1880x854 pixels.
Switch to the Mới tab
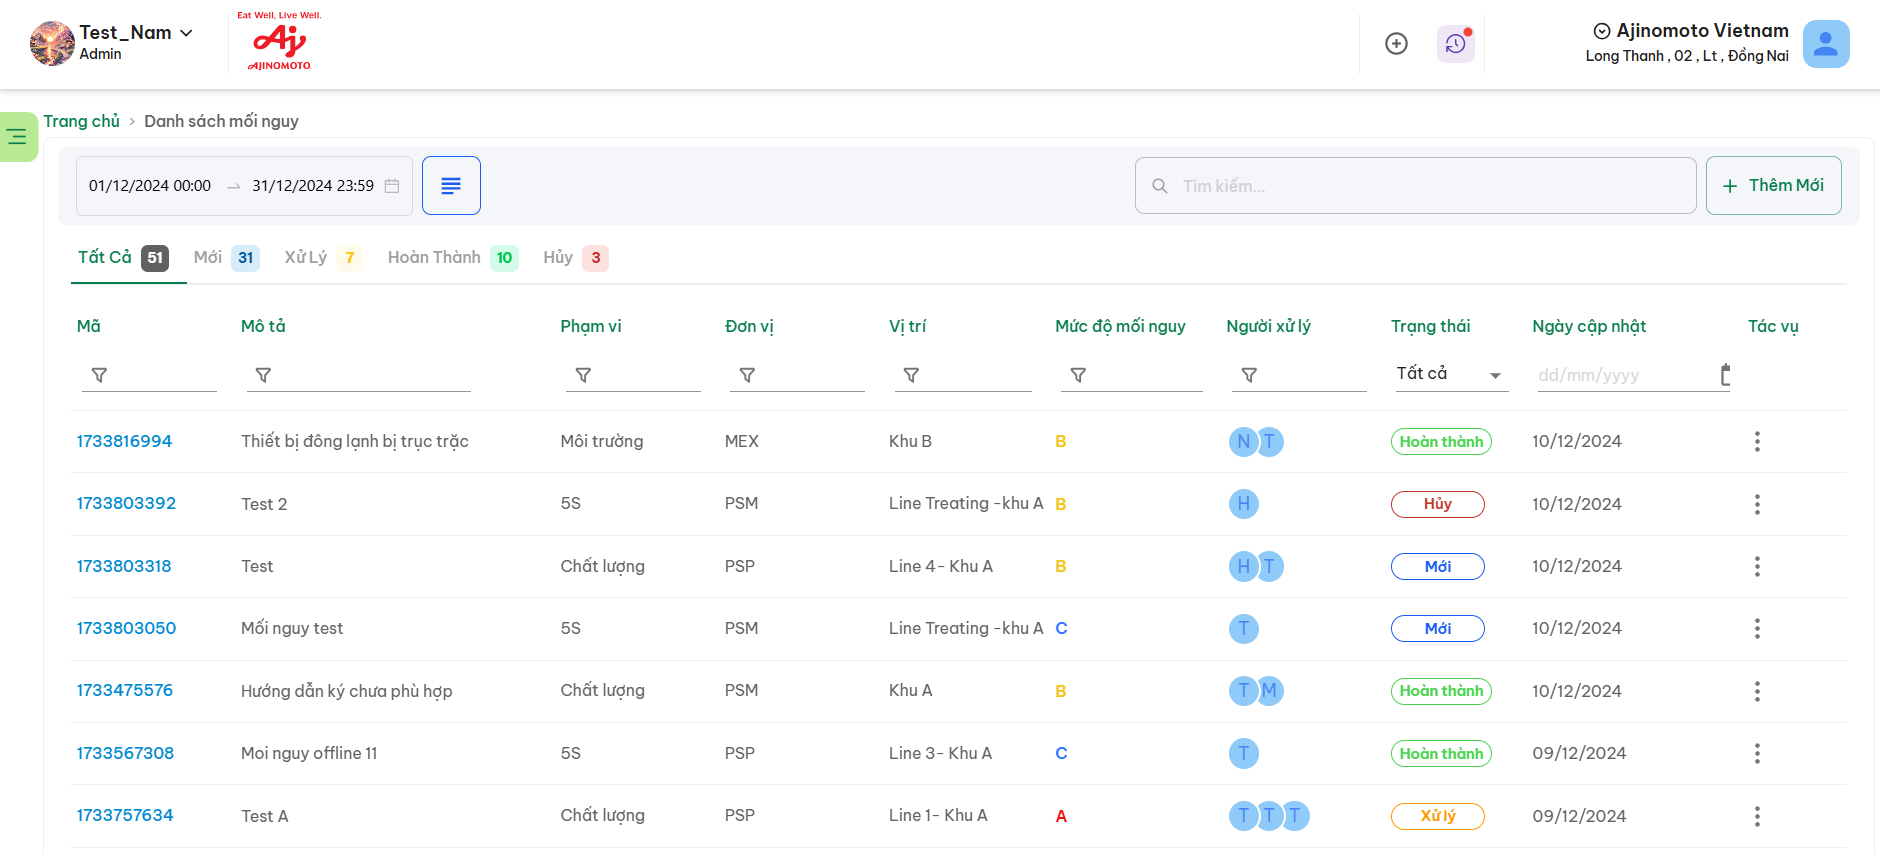click(x=226, y=258)
